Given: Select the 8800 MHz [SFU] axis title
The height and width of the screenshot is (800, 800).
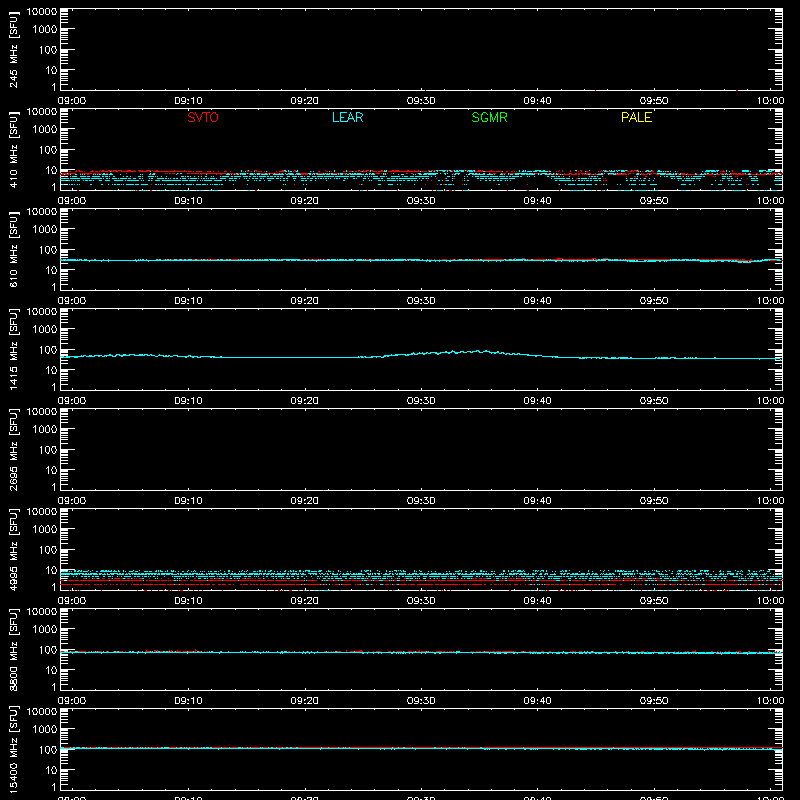Looking at the screenshot, I should [13, 649].
